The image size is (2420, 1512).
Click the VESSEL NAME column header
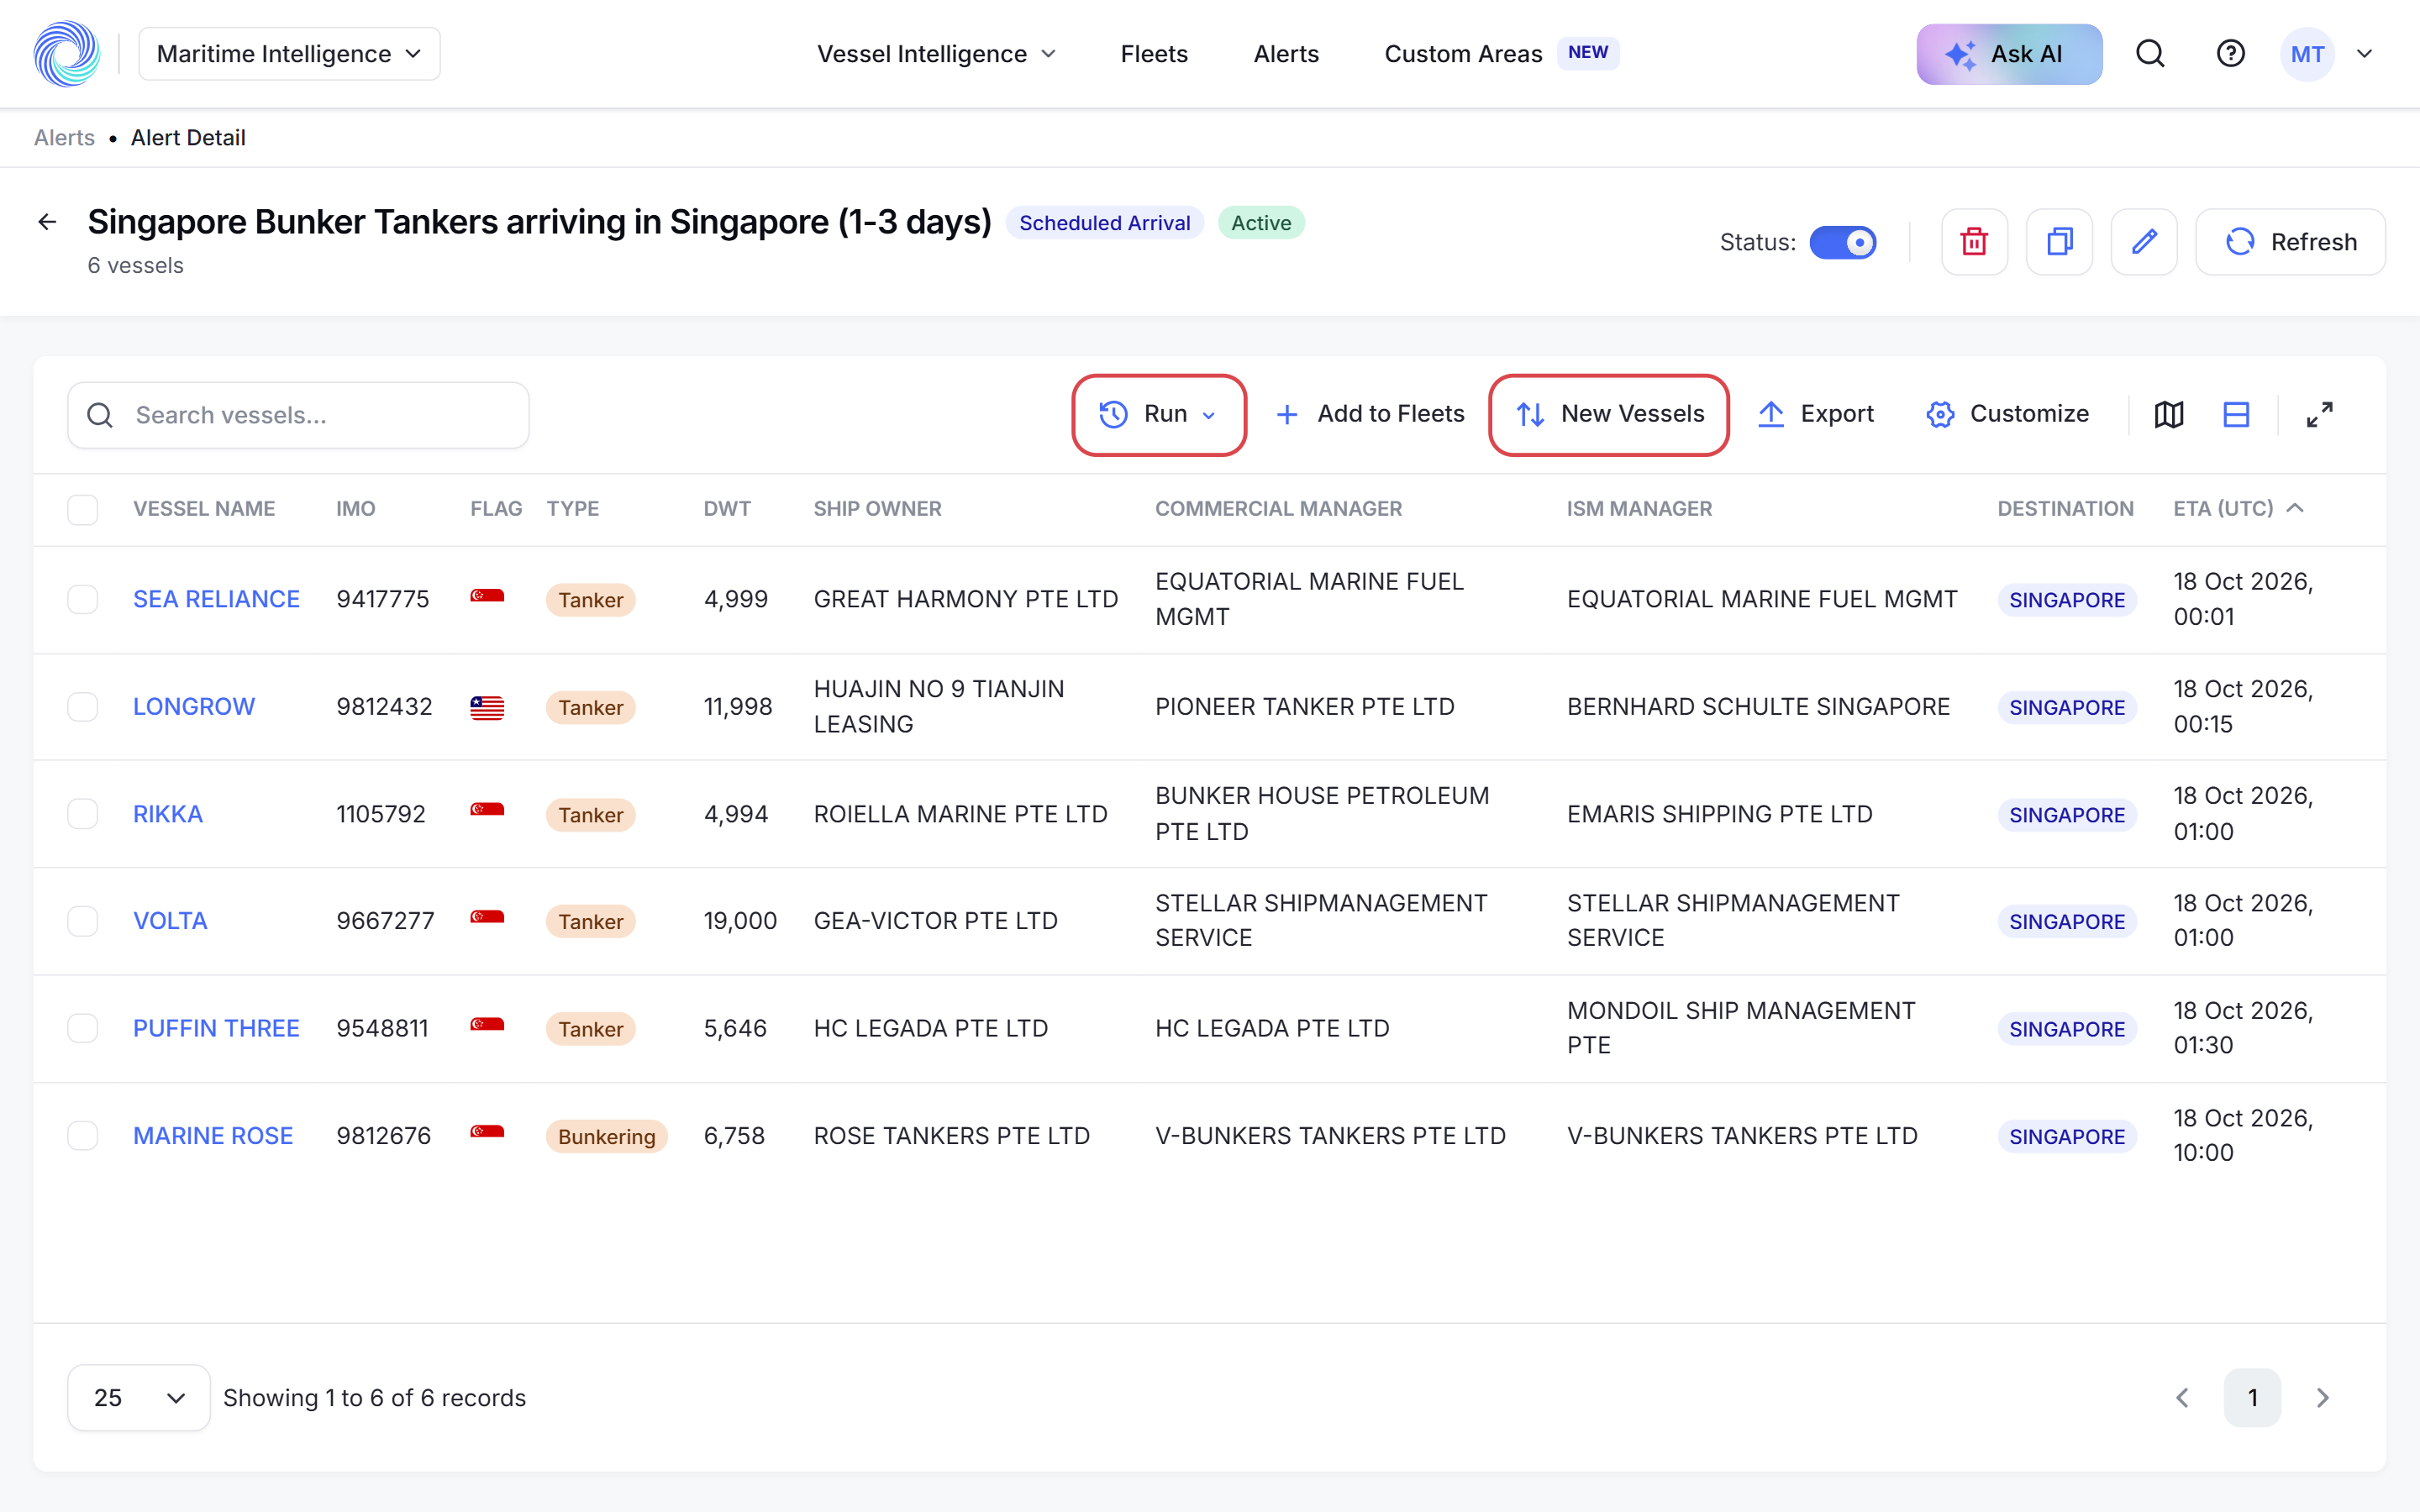coord(204,509)
